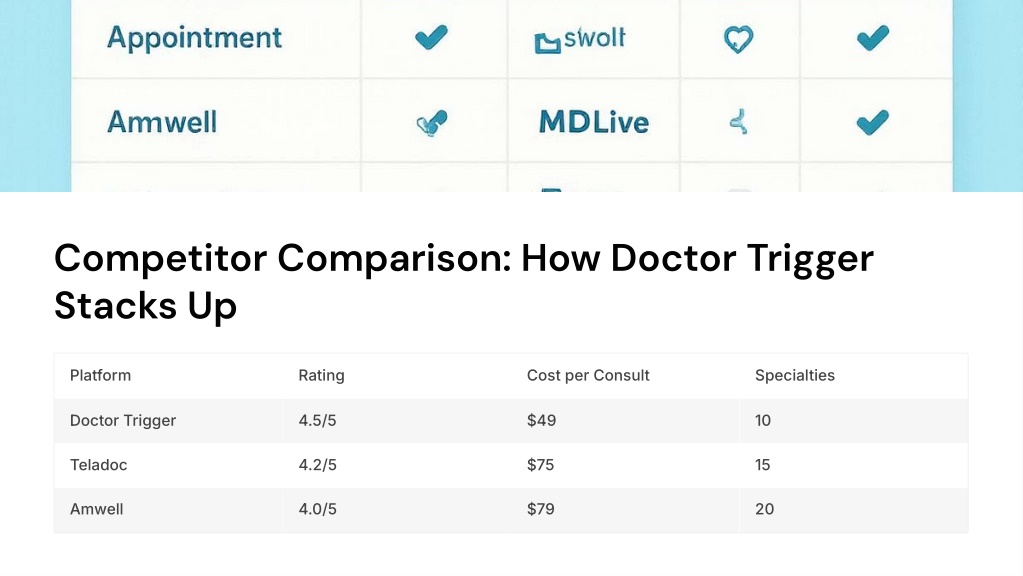Image resolution: width=1023 pixels, height=576 pixels.
Task: Click the checkmark next to Appointment
Action: (x=431, y=37)
